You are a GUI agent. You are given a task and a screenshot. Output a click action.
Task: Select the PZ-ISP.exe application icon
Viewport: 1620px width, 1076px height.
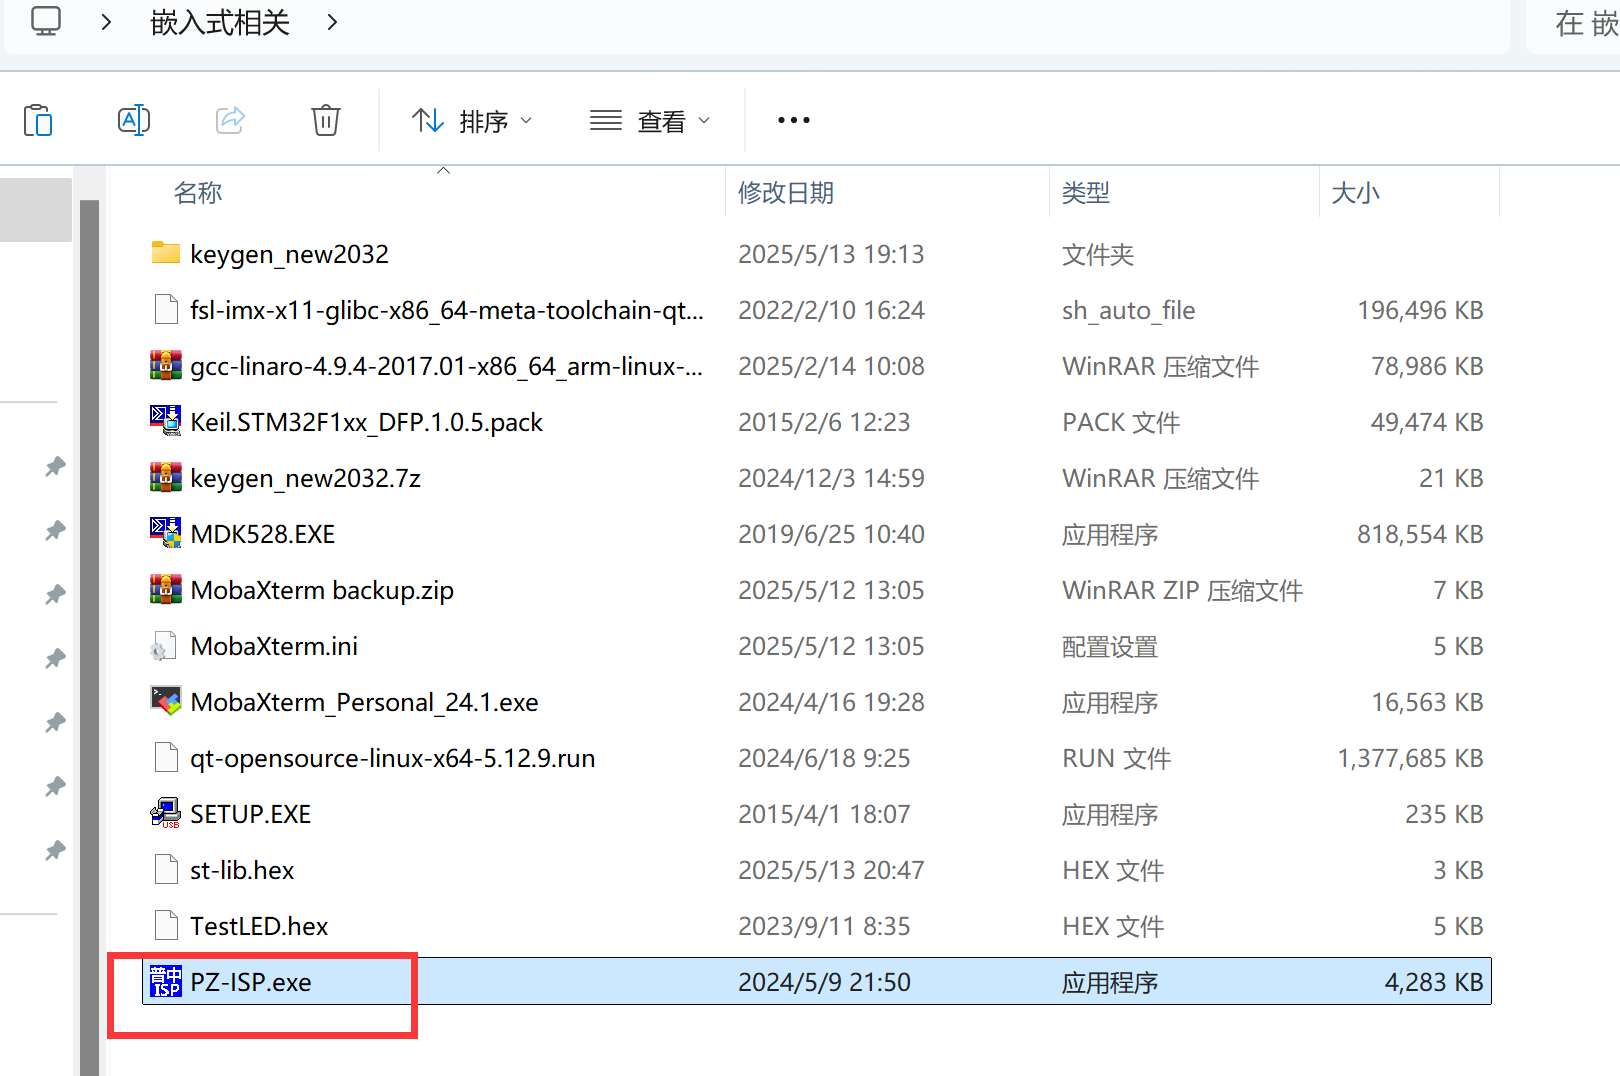166,982
